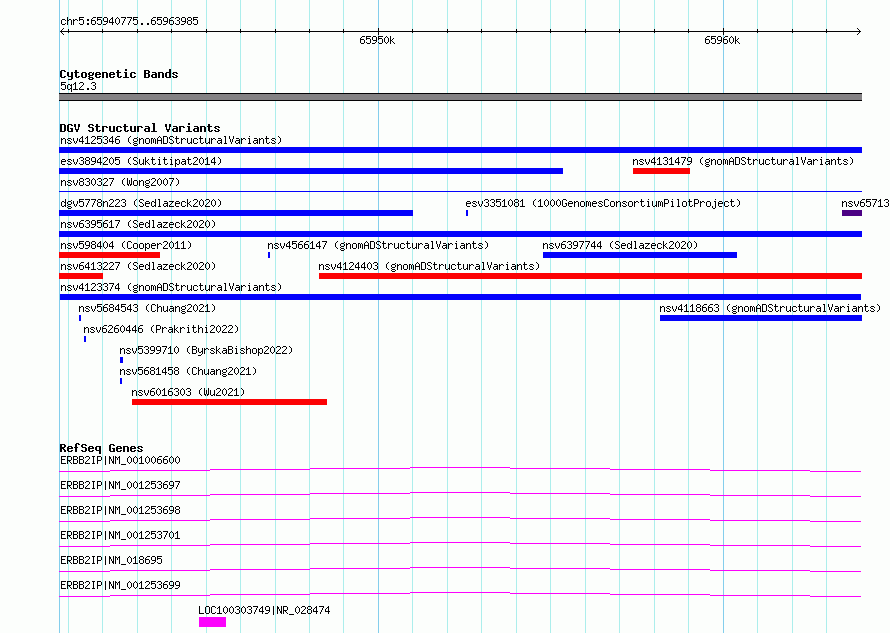Viewport: 890px width, 633px height.
Task: Open the nsv4124403 long red bar
Action: tap(590, 276)
